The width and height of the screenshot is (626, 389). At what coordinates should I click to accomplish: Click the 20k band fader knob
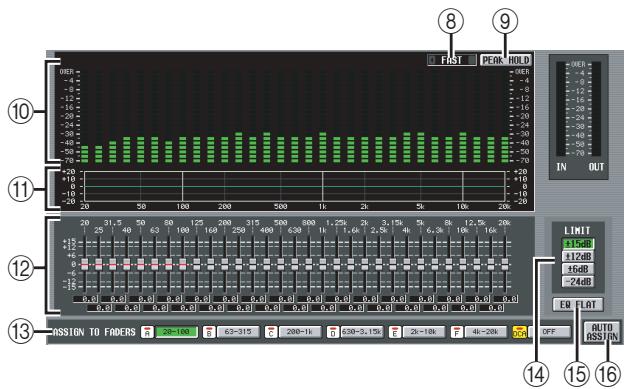click(x=505, y=264)
